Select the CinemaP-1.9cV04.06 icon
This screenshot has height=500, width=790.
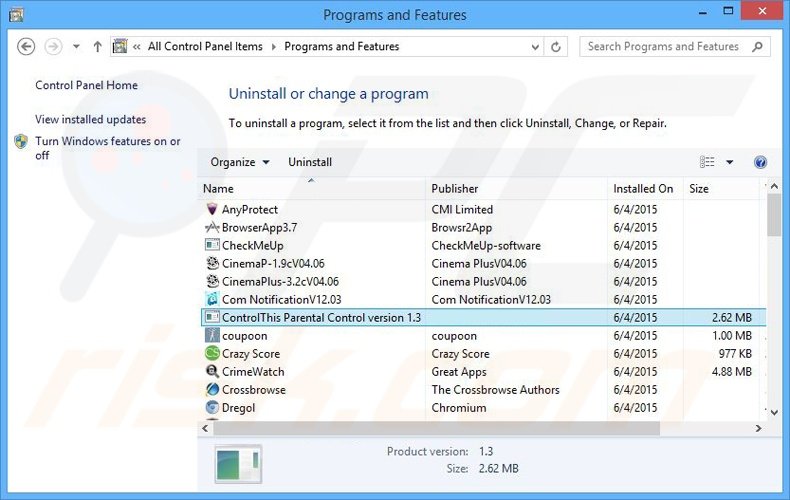[x=212, y=263]
